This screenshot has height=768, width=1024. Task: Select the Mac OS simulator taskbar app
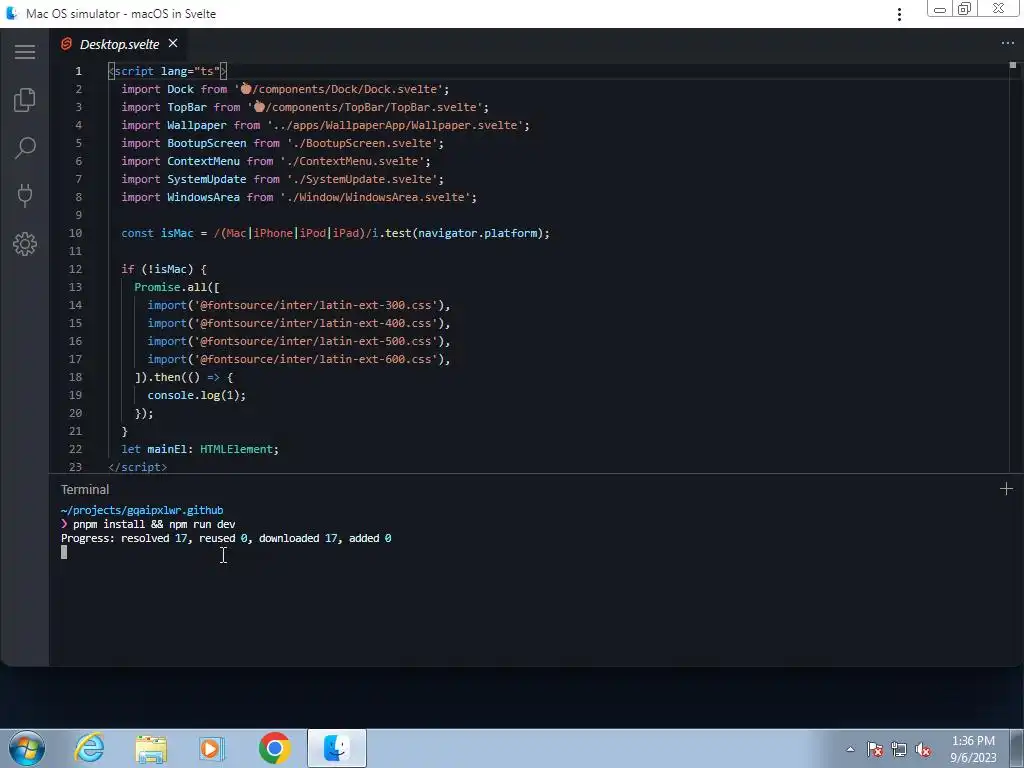click(336, 748)
